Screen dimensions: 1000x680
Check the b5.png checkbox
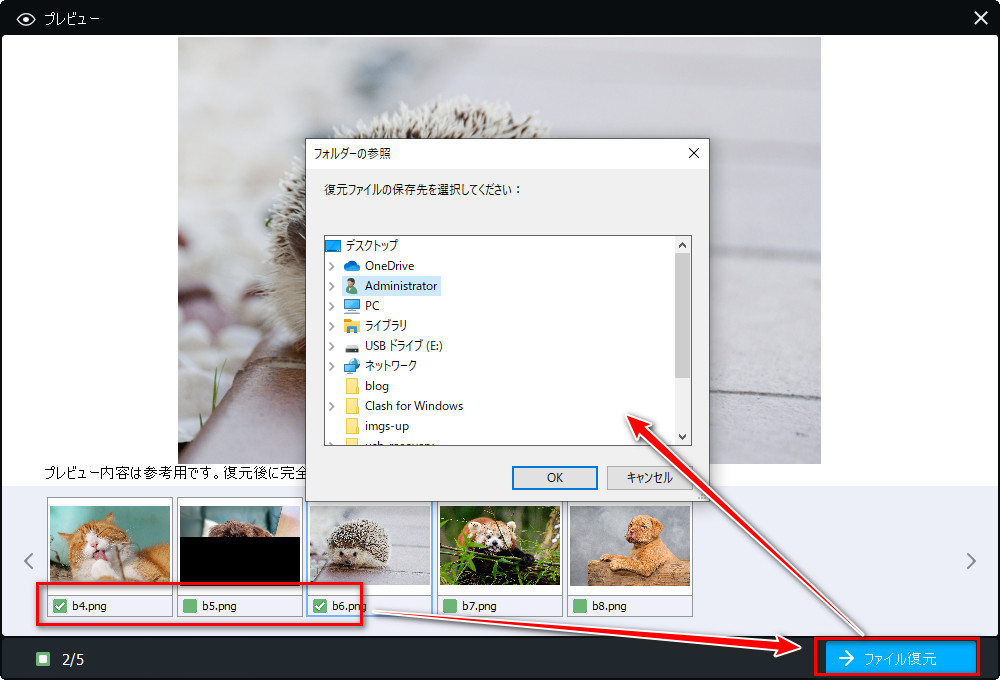pyautogui.click(x=190, y=606)
